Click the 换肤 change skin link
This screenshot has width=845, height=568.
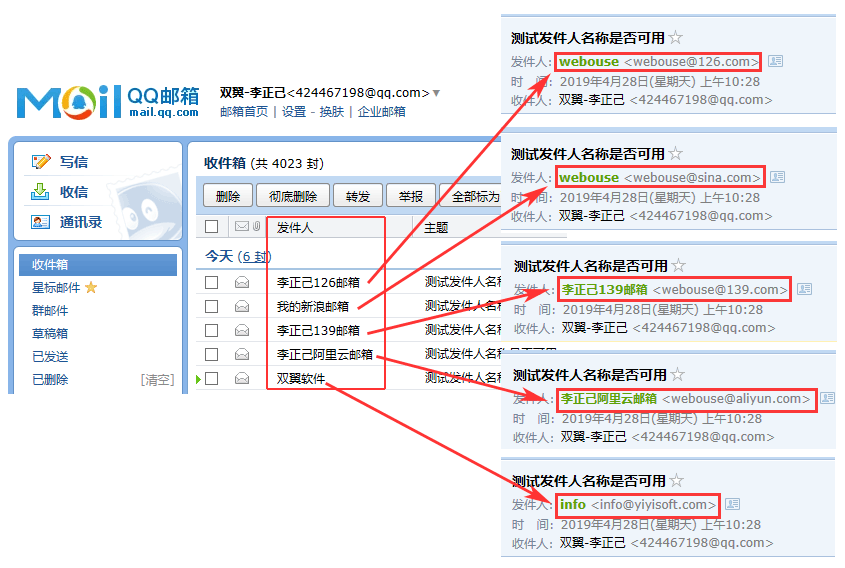click(x=331, y=112)
